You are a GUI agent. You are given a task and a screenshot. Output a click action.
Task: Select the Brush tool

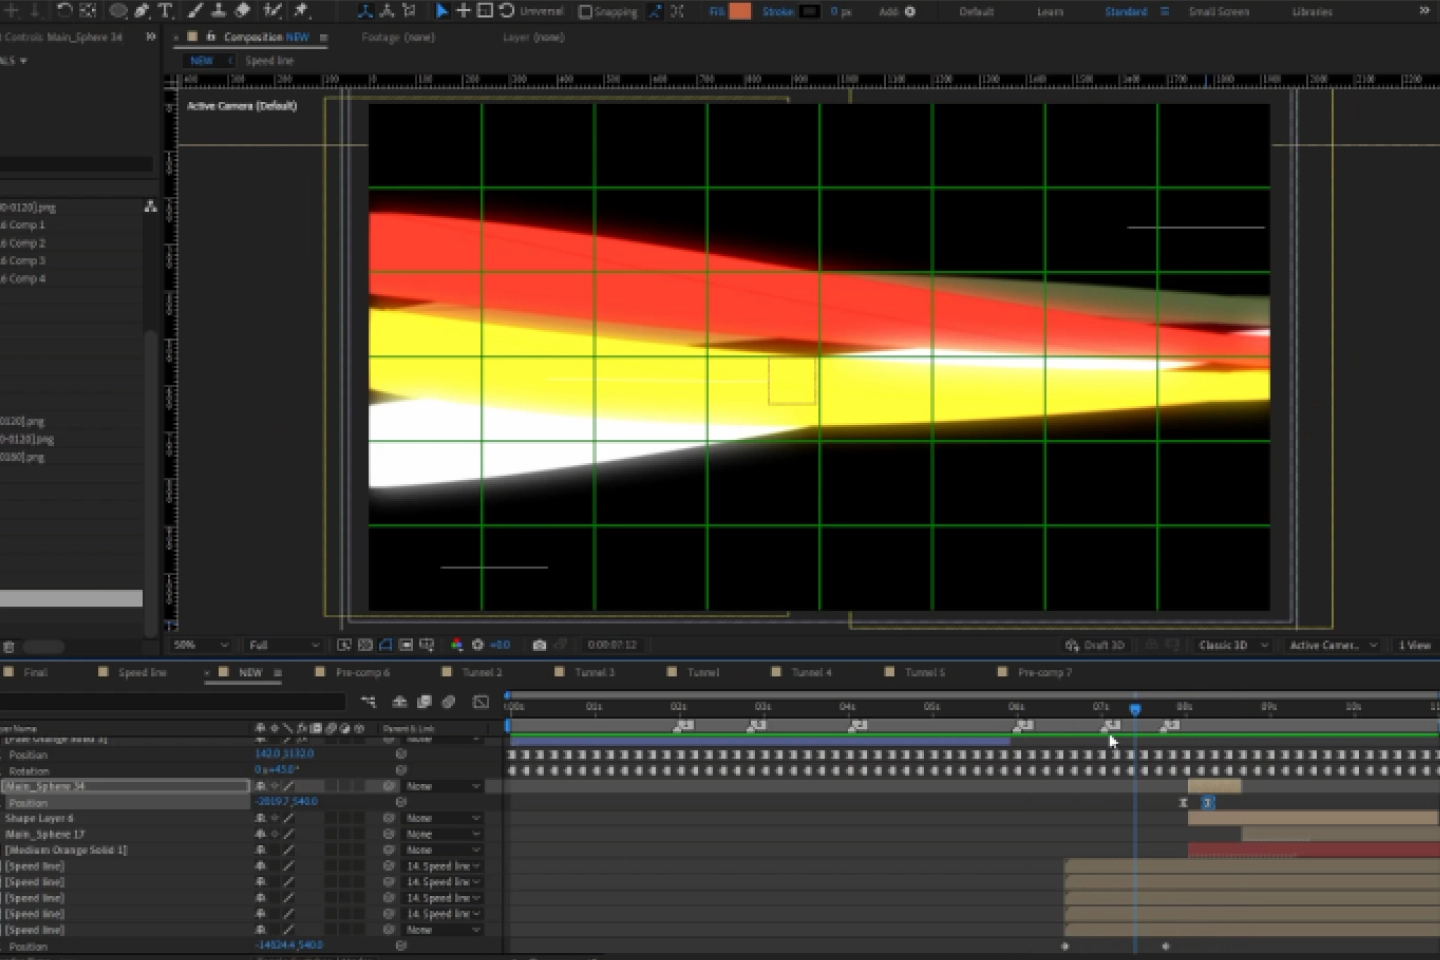click(x=196, y=11)
